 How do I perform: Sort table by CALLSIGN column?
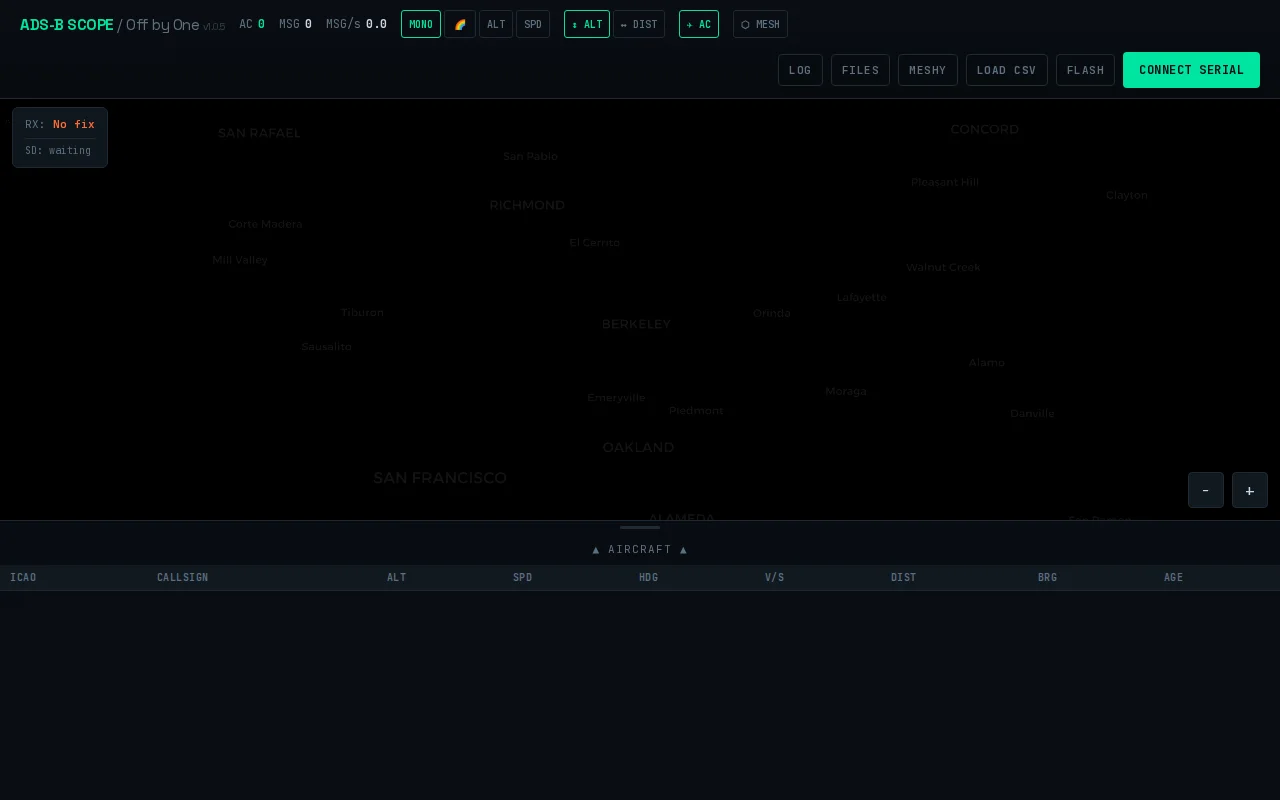(x=183, y=577)
